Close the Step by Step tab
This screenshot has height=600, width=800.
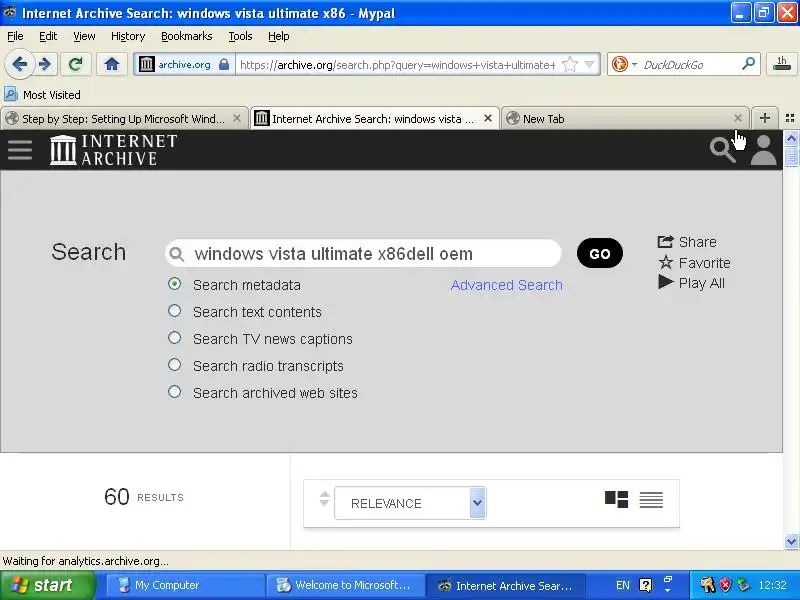[237, 118]
